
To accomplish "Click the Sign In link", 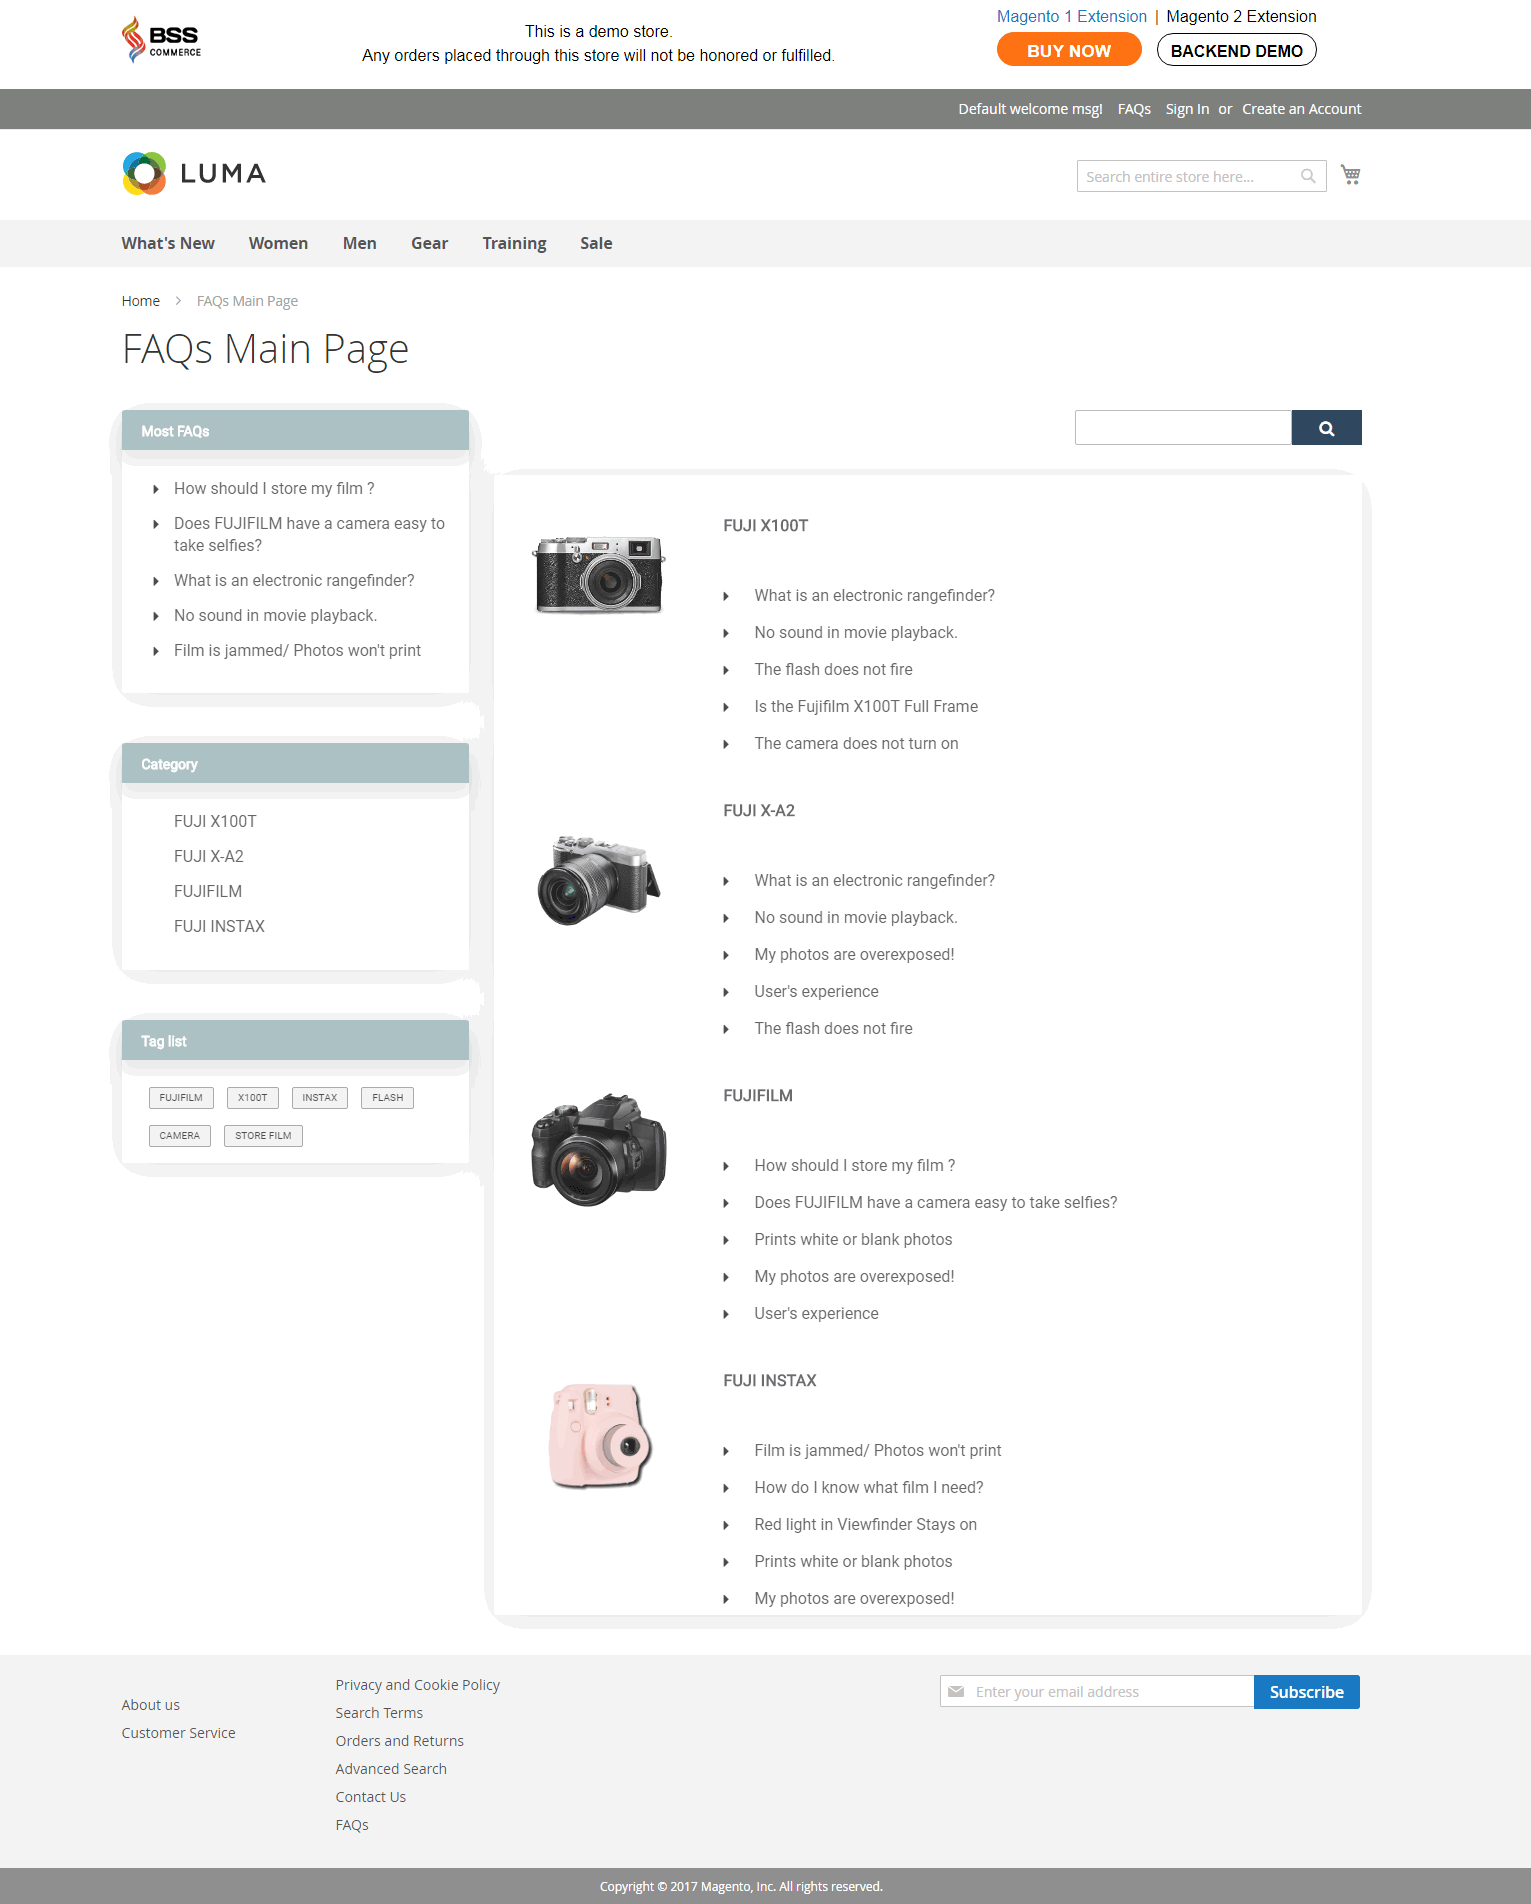I will [x=1187, y=109].
